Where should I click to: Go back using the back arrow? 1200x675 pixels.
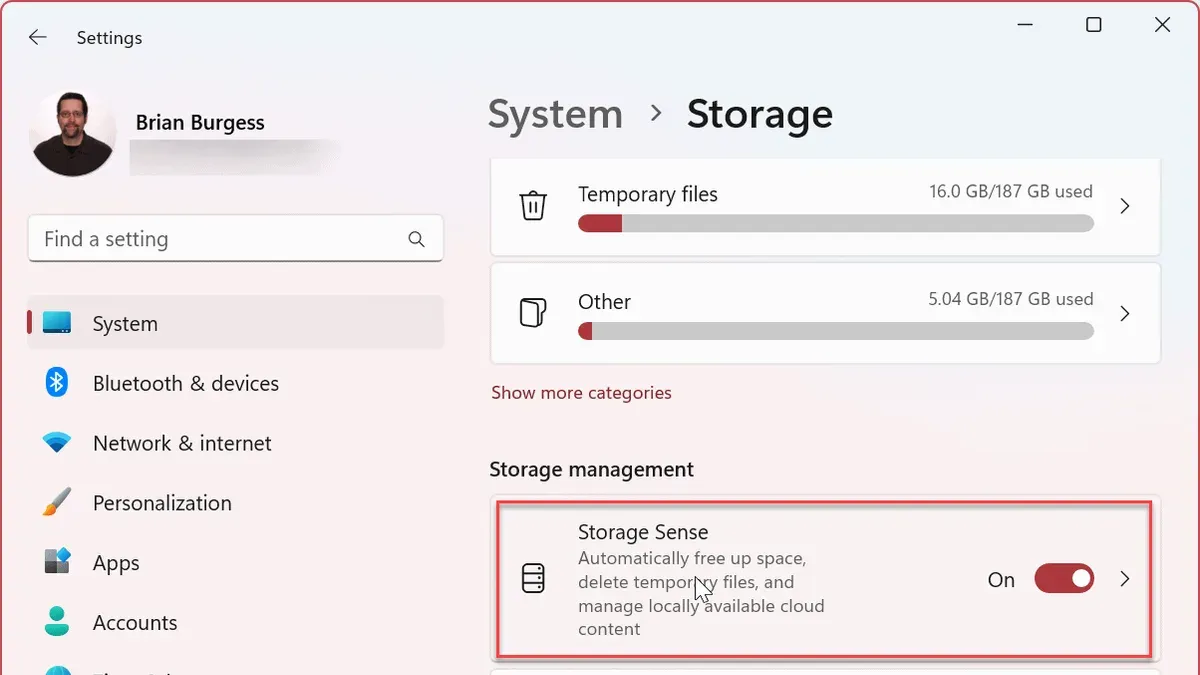37,38
